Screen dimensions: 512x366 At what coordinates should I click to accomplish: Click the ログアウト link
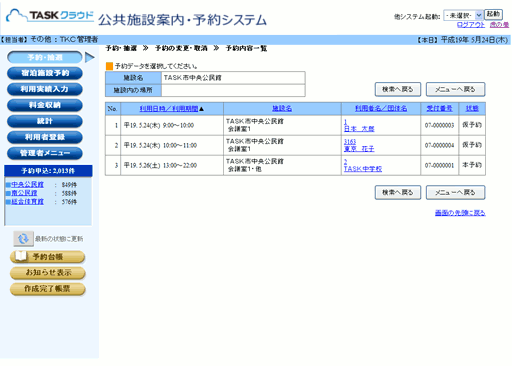[471, 25]
